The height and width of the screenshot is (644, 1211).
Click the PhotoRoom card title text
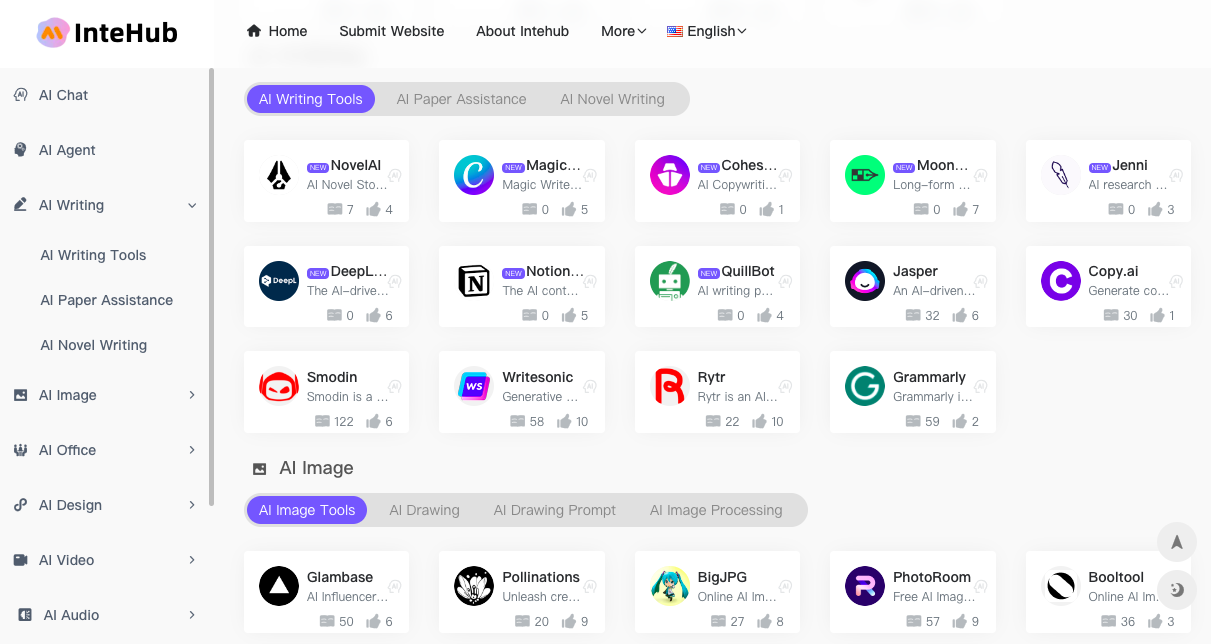click(932, 577)
